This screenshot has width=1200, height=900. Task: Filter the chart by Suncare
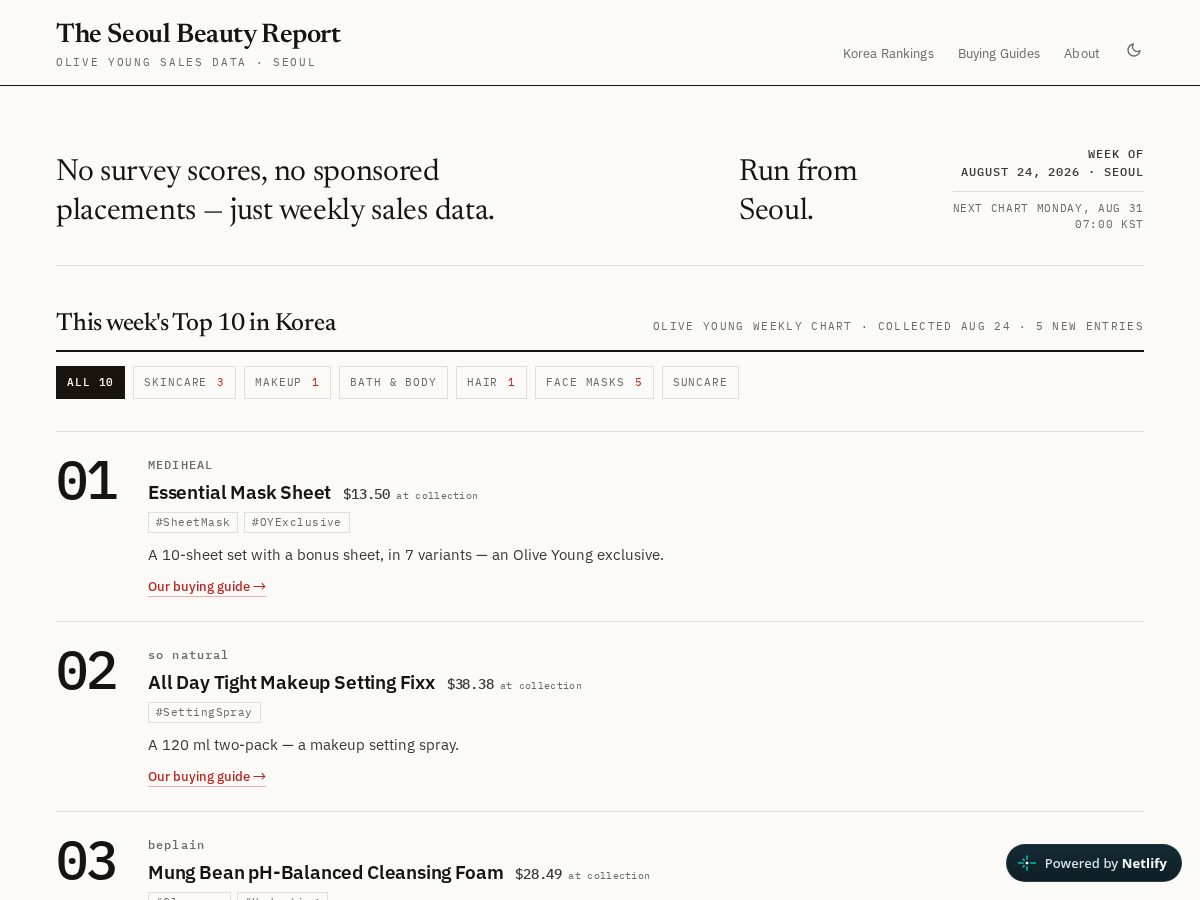700,382
